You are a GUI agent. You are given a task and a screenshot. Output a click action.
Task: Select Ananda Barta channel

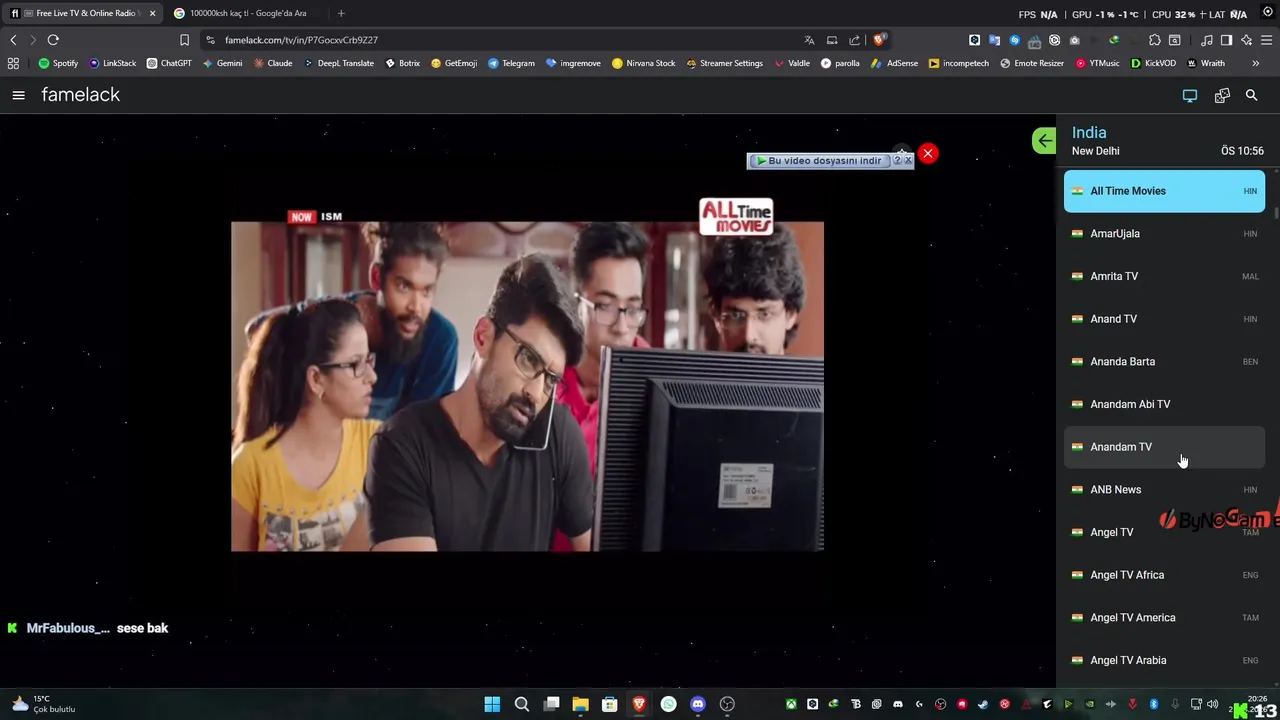tap(1164, 362)
